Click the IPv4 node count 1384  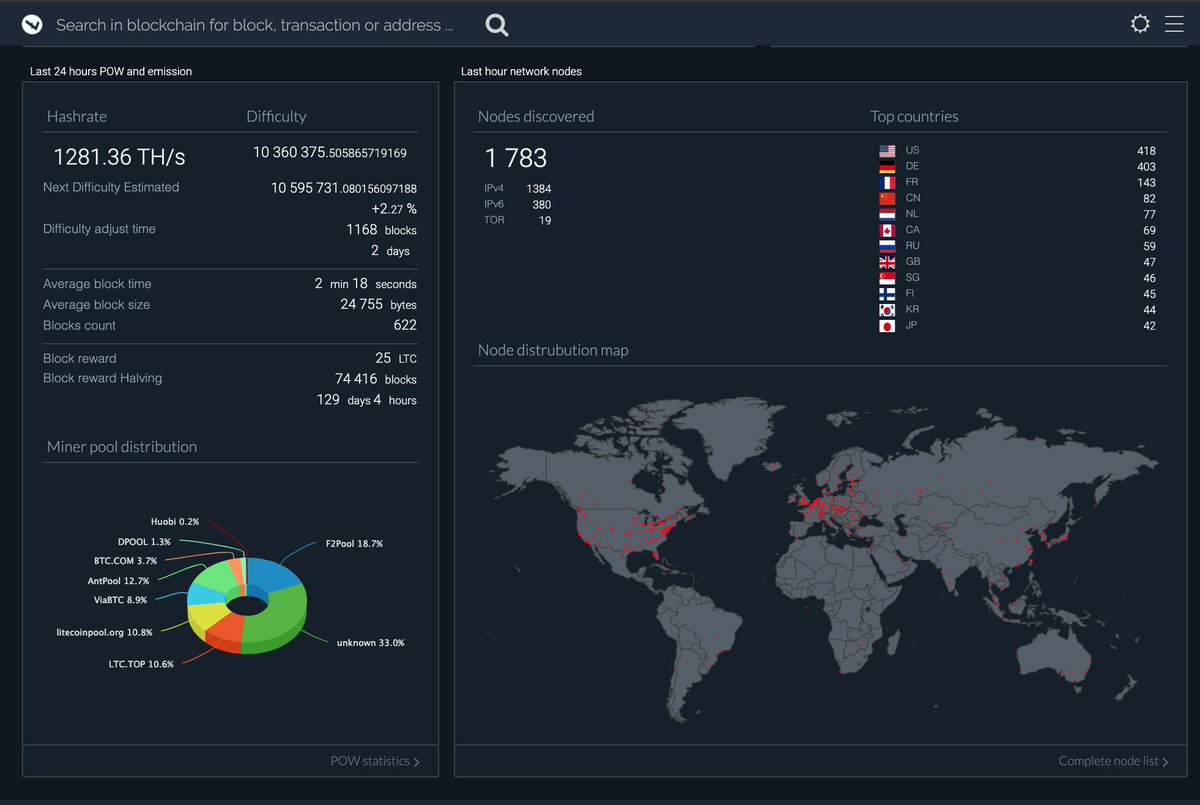click(539, 189)
